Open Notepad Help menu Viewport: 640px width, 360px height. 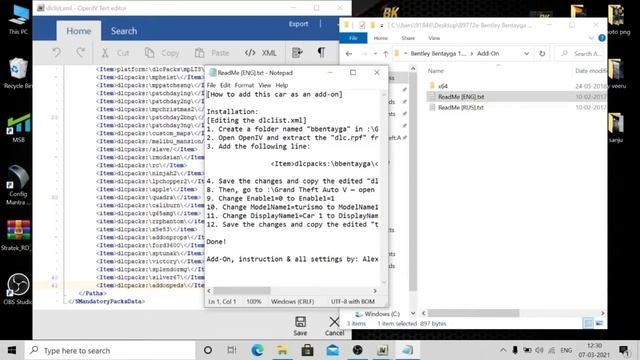click(282, 85)
